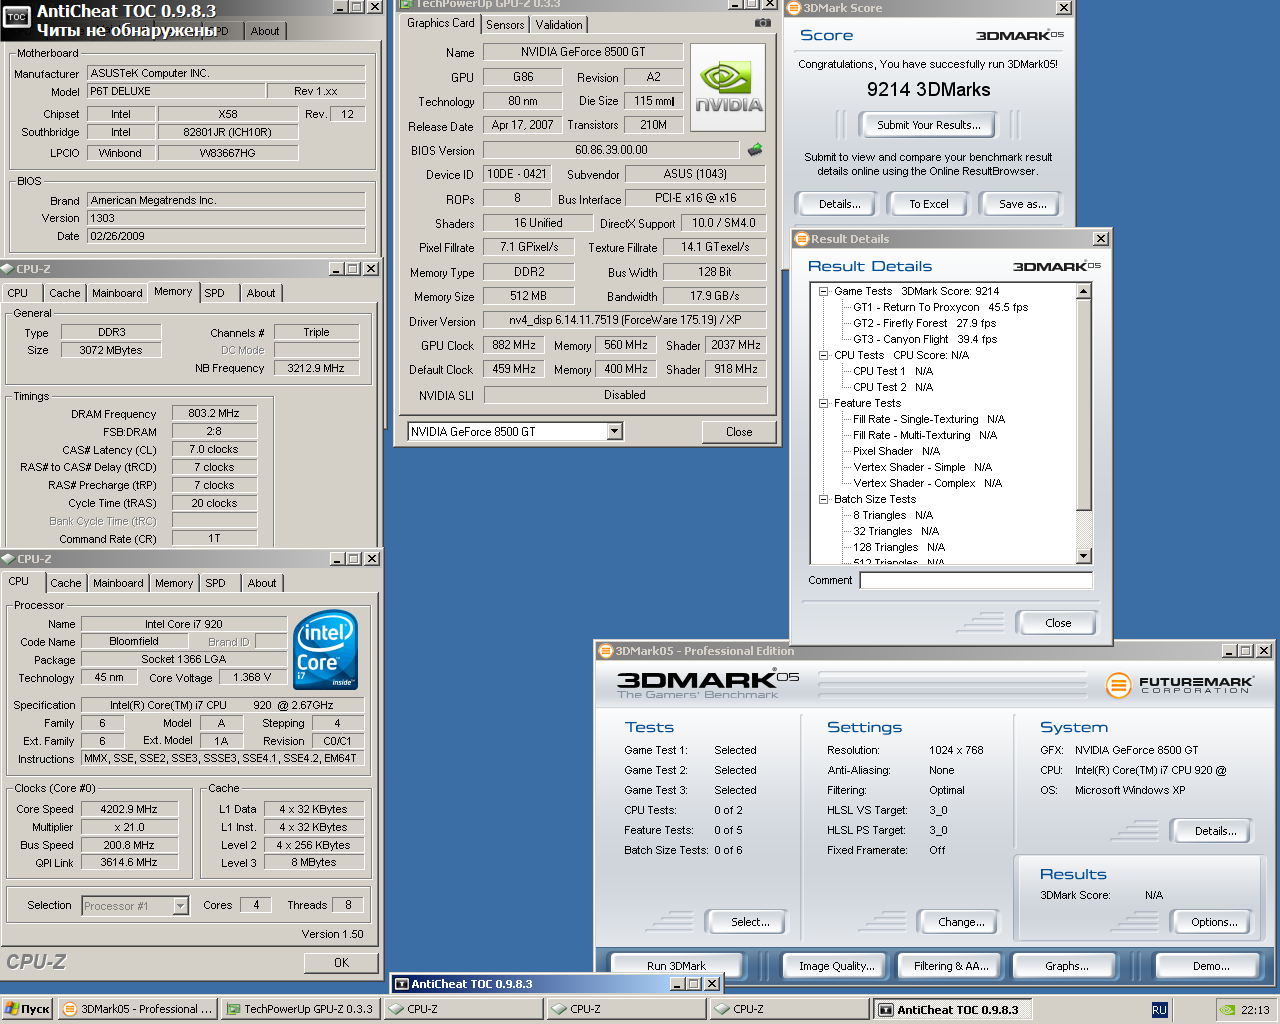
Task: Click the Submit Your Results button
Action: pyautogui.click(x=928, y=125)
